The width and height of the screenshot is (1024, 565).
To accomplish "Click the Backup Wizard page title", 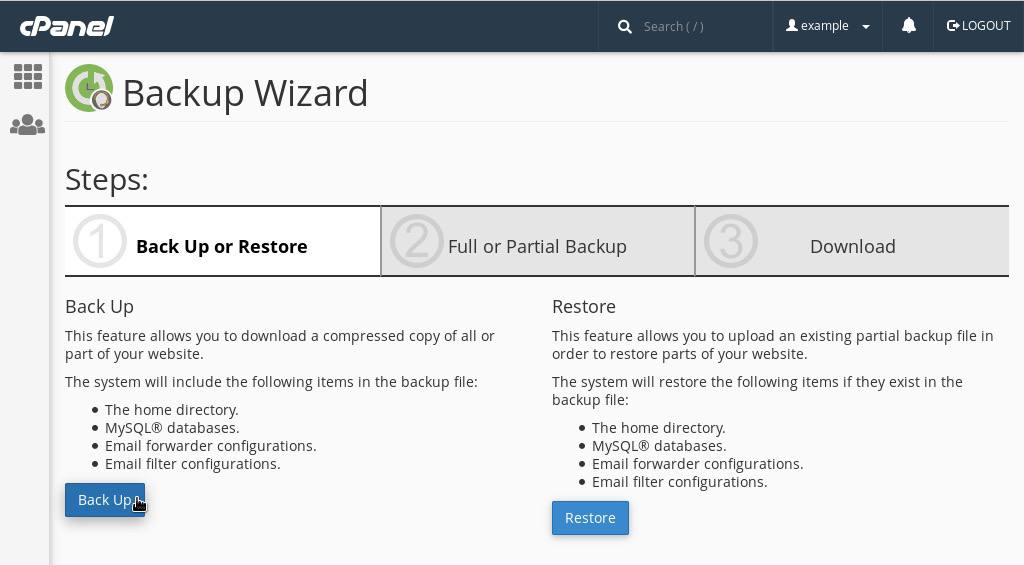I will point(245,93).
